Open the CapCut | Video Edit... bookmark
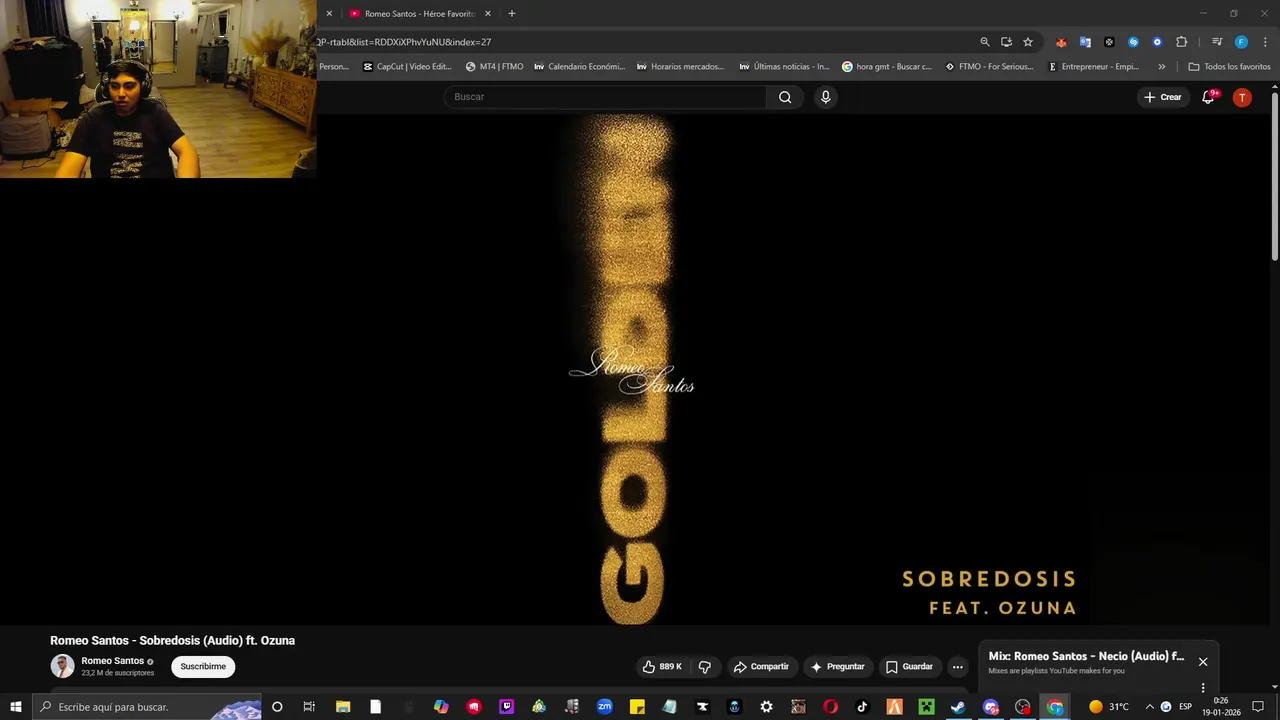This screenshot has height=720, width=1280. pyautogui.click(x=407, y=67)
